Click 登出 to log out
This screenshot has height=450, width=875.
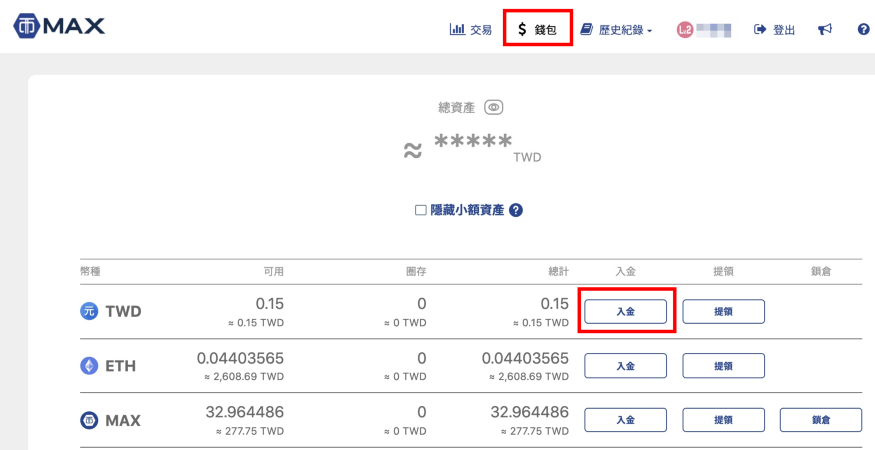[x=775, y=30]
